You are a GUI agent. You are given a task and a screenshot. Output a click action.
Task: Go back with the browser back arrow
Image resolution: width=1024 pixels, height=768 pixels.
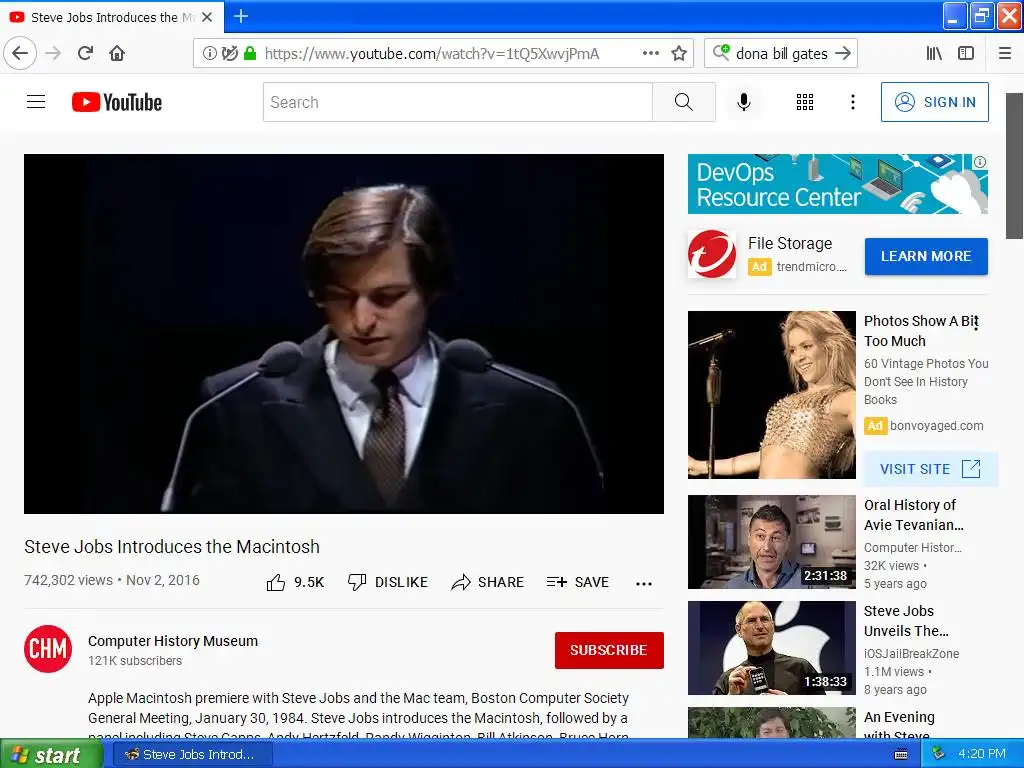point(20,54)
